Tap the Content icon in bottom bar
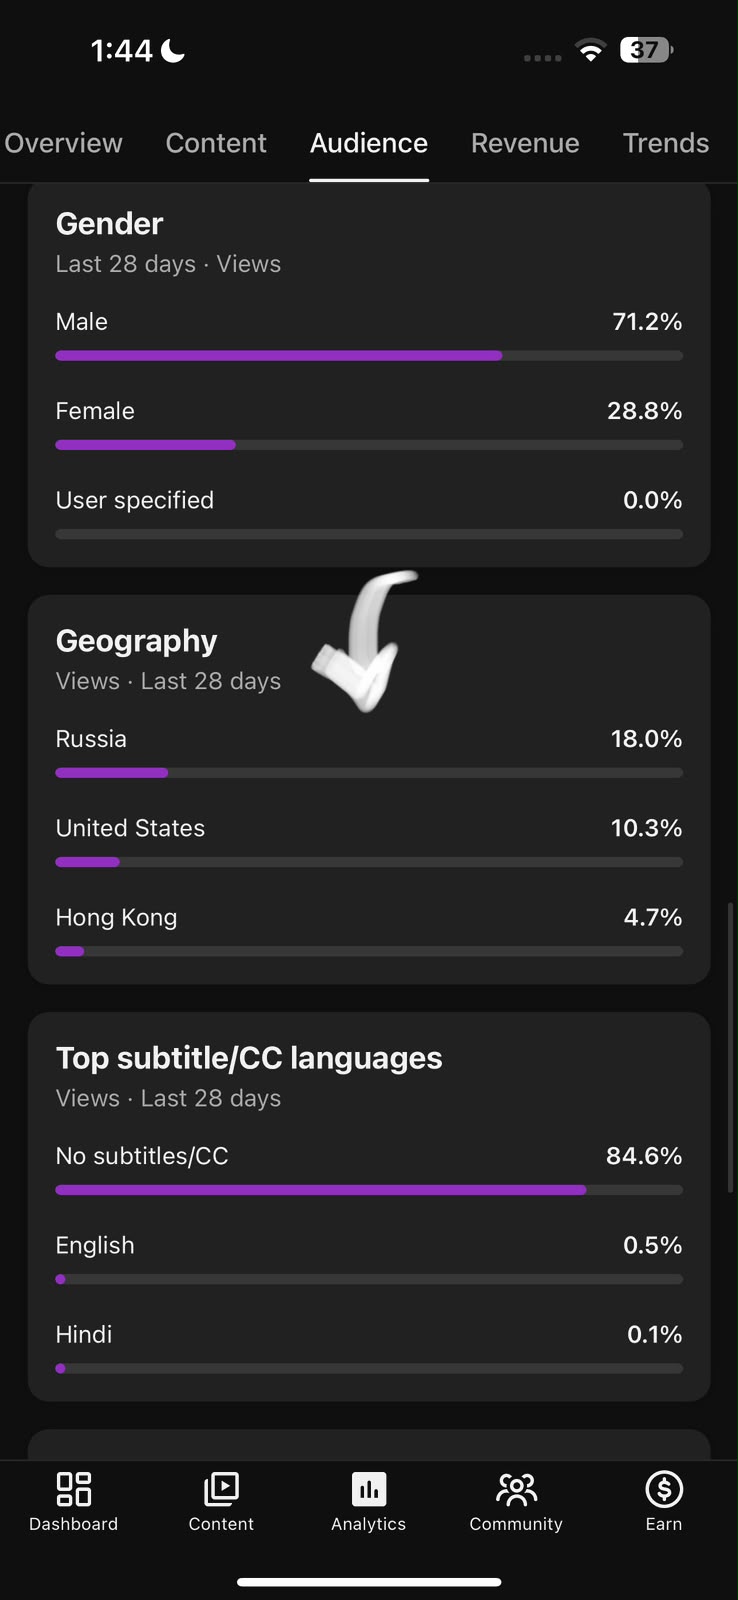Viewport: 738px width, 1600px height. coord(221,1489)
